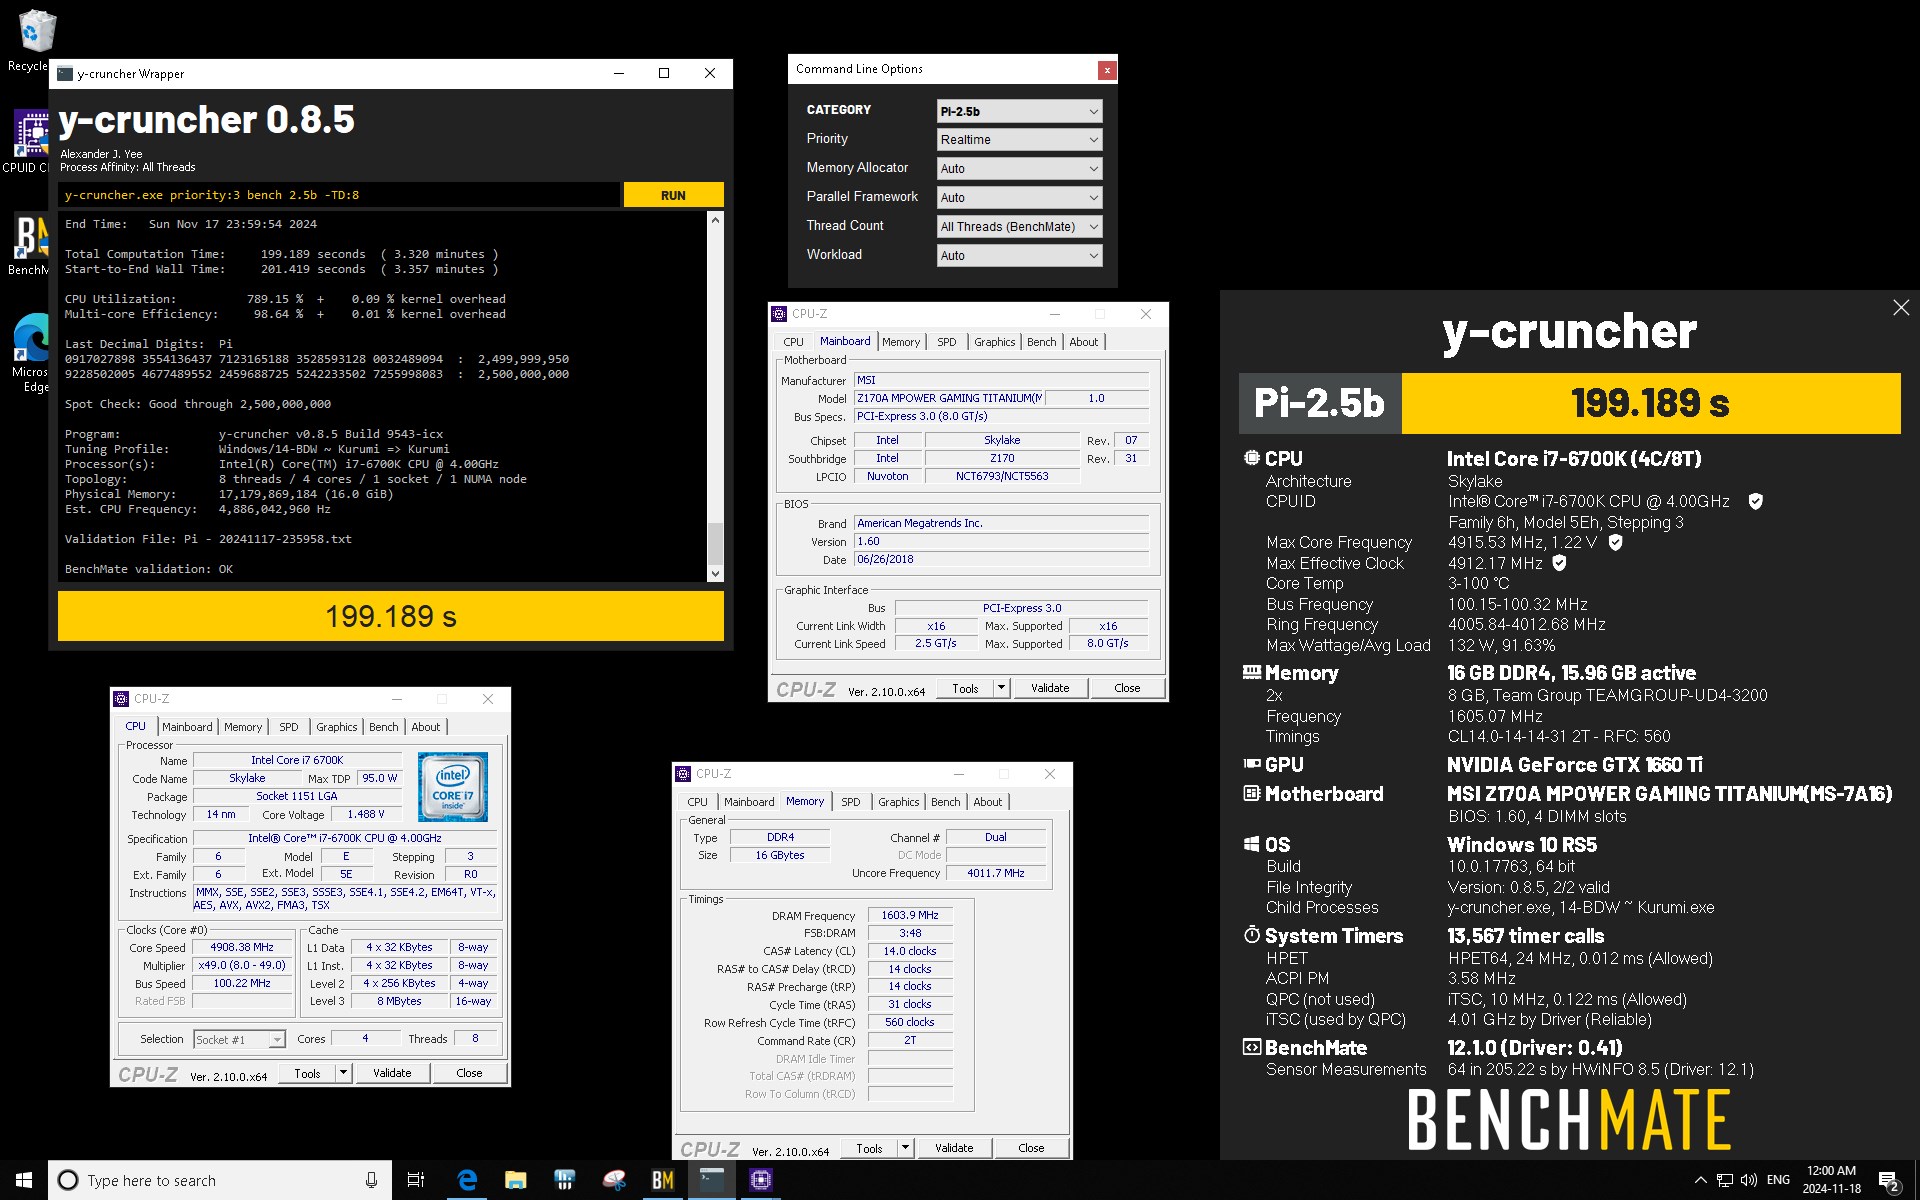Click scroll down arrow in y-cruncher output

click(x=715, y=574)
